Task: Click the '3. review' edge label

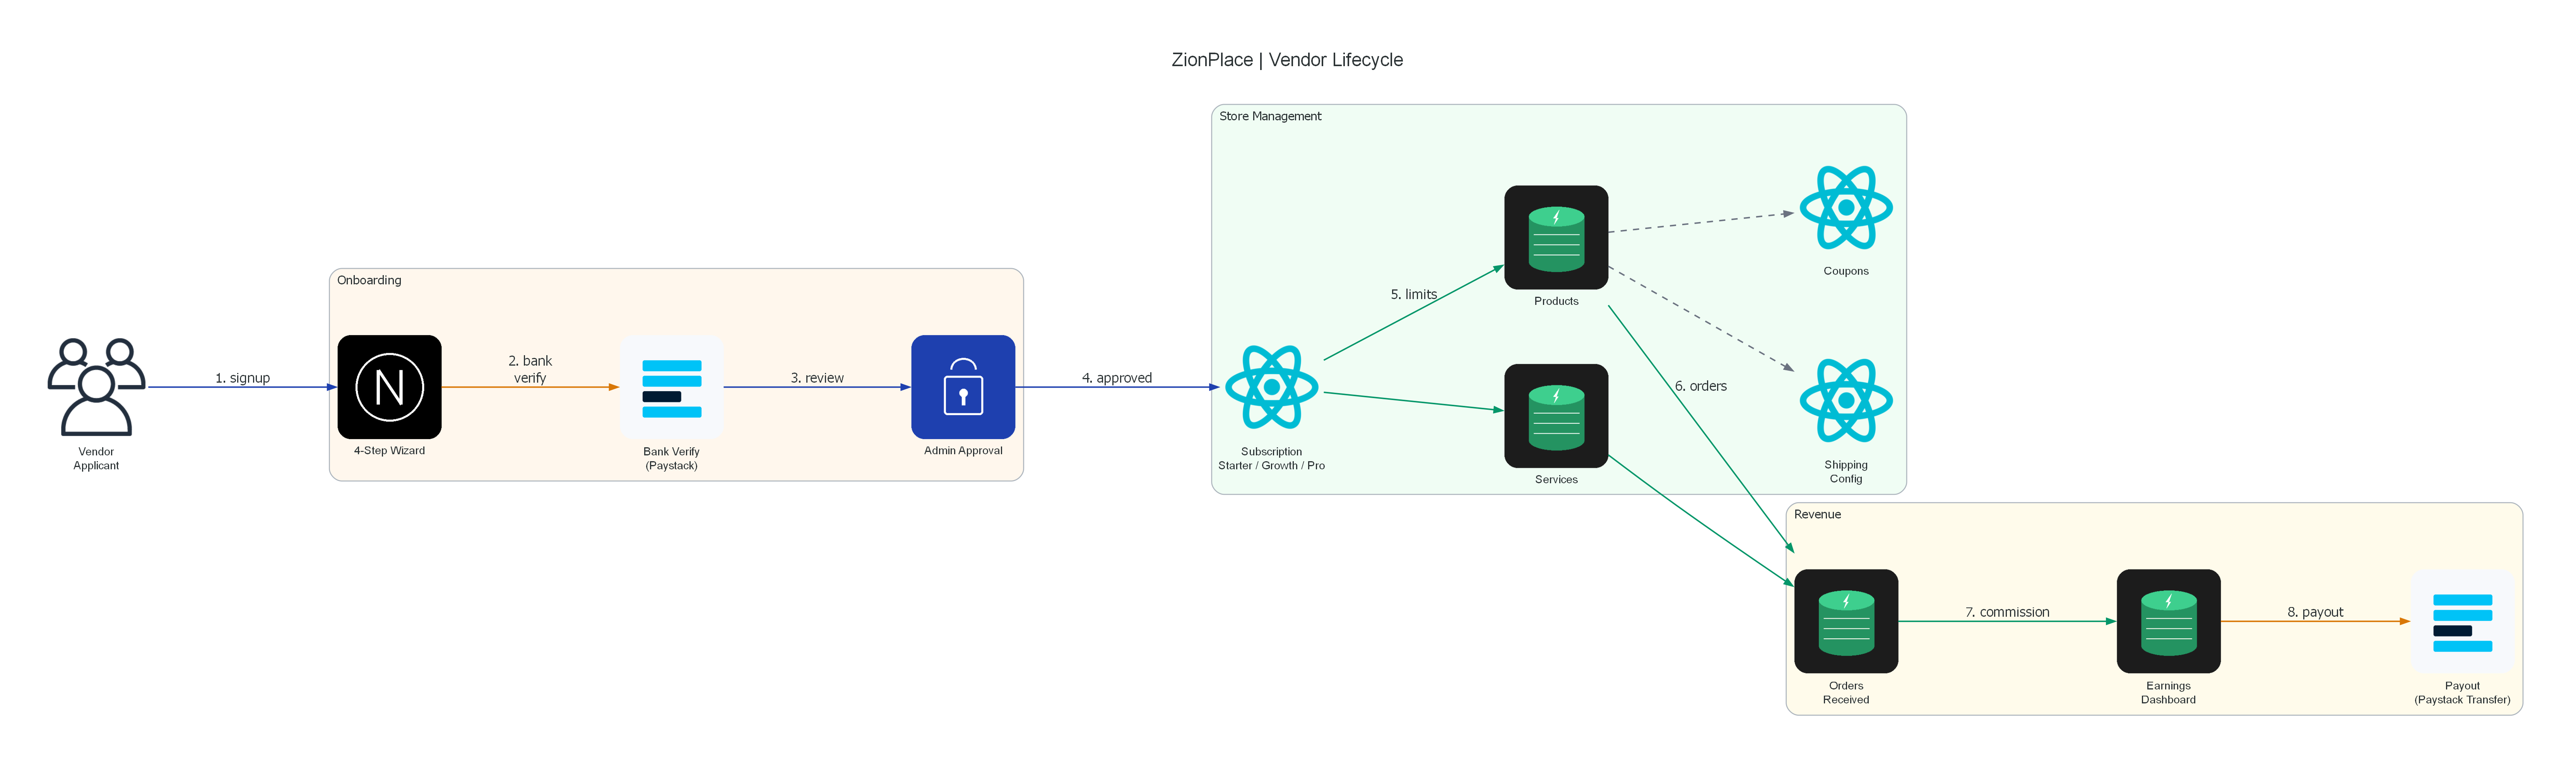Action: point(817,378)
